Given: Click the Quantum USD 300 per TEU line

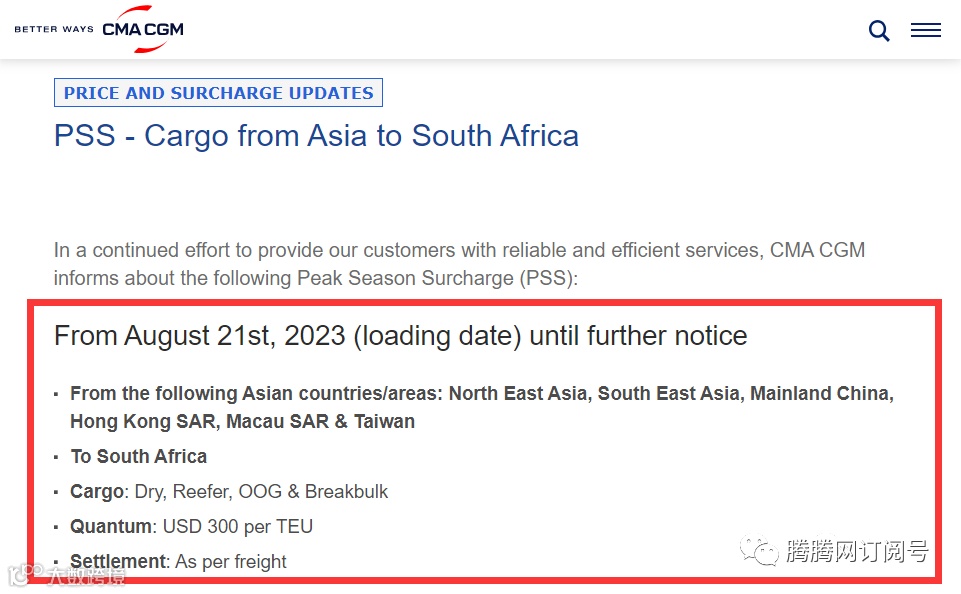Looking at the screenshot, I should point(191,526).
